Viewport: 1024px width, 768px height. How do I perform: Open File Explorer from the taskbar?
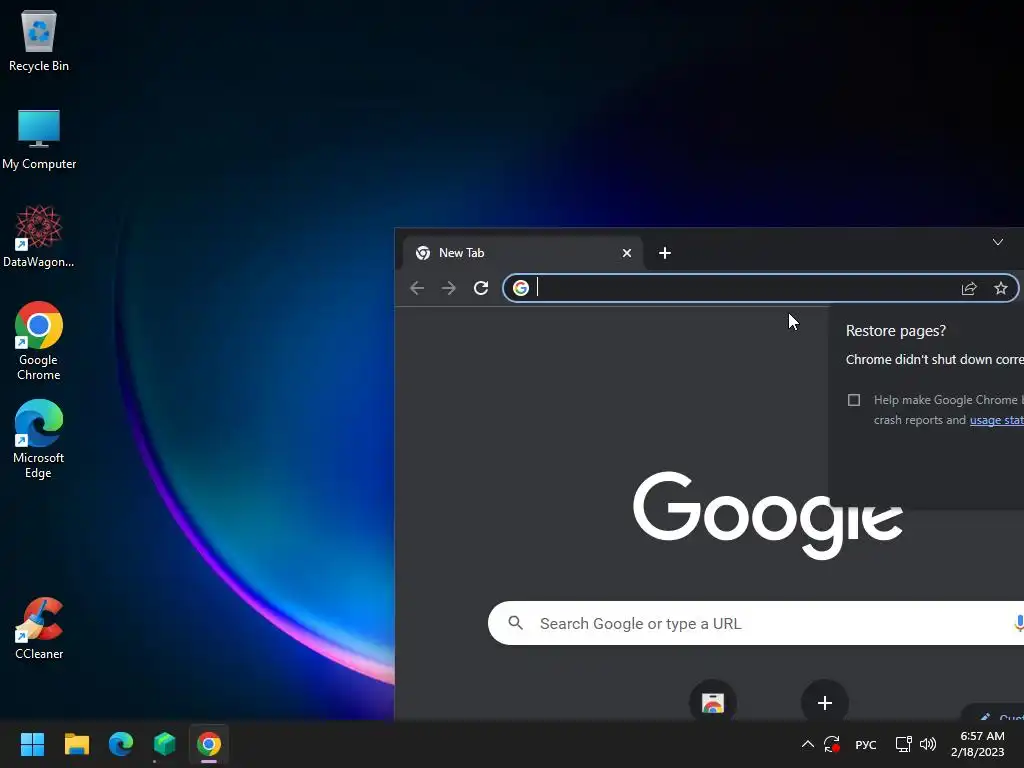76,744
